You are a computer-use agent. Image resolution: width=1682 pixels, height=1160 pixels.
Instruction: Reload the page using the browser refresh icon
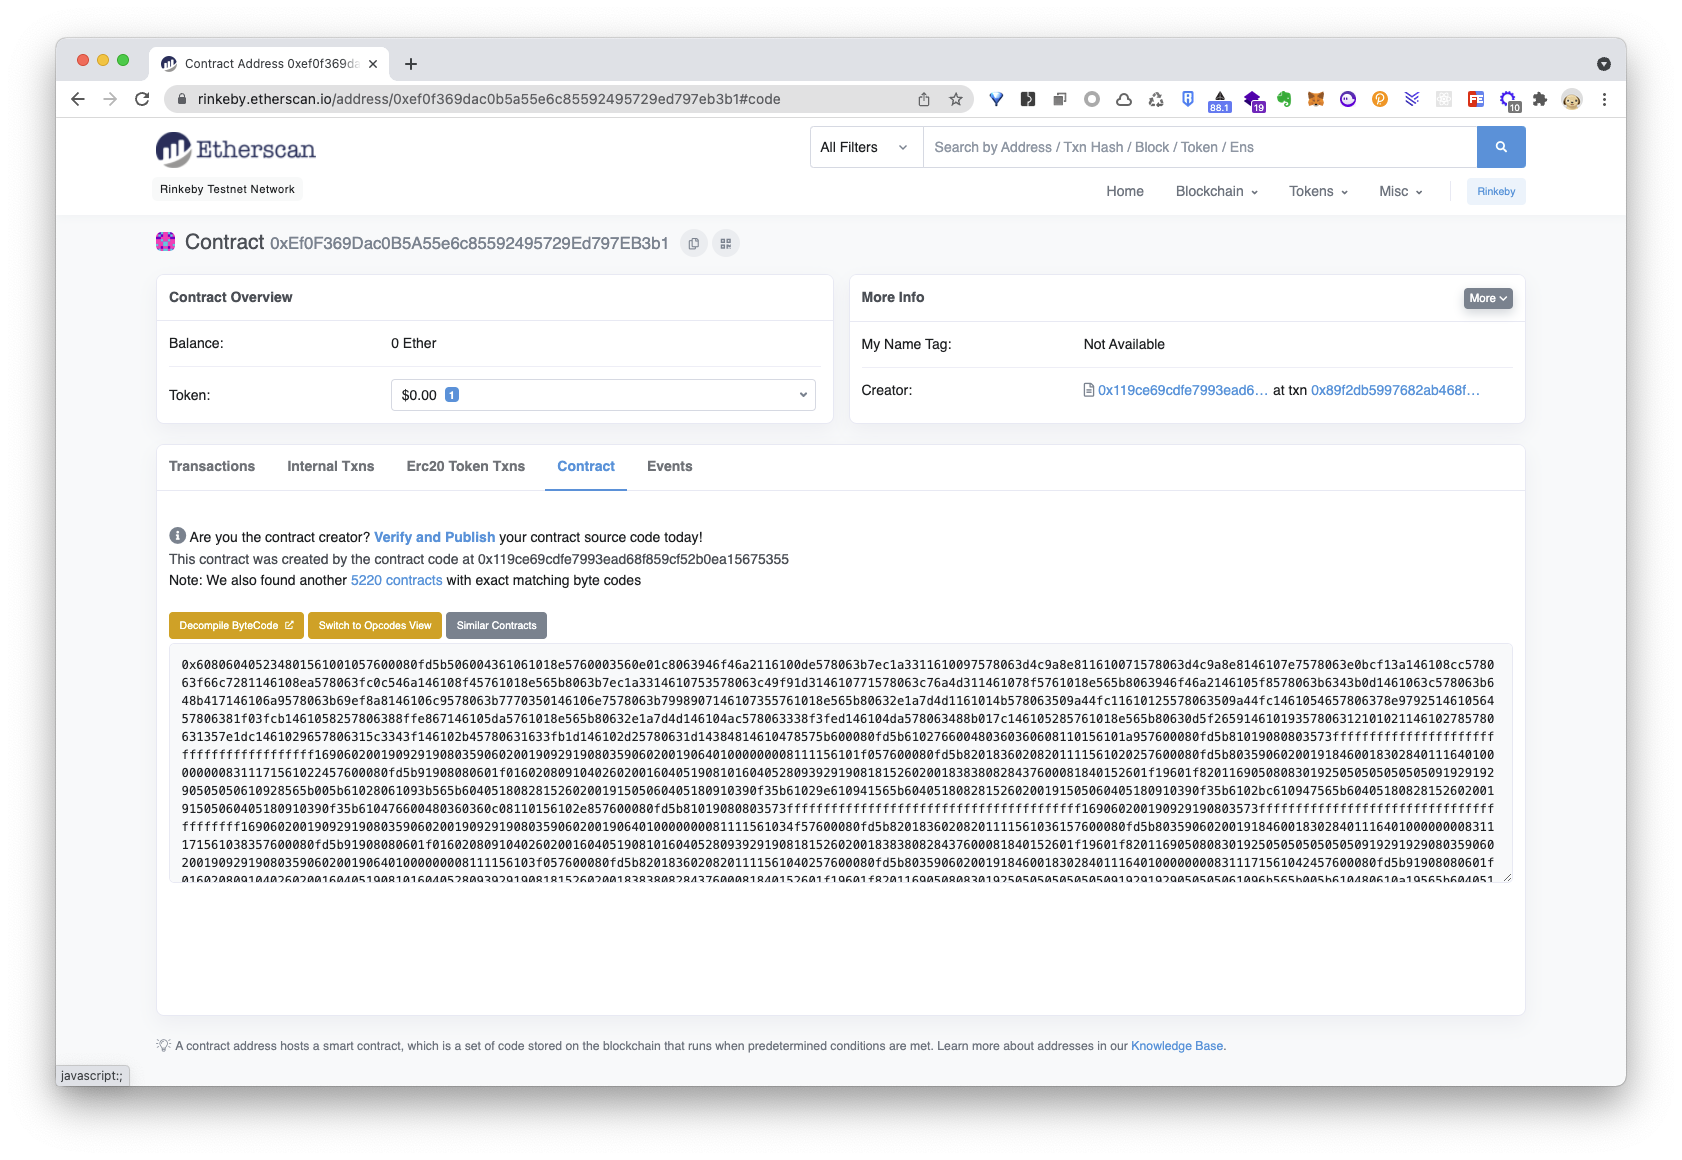pos(142,99)
